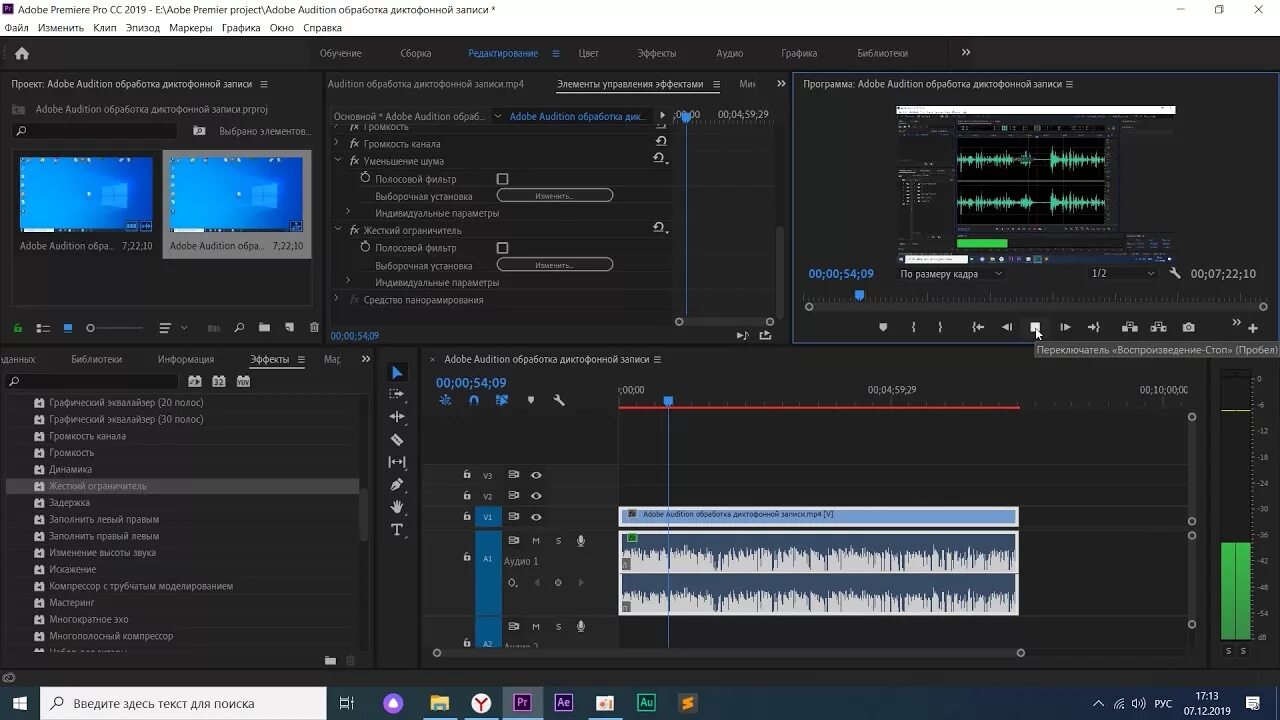
Task: Click the Extract button in Program monitor
Action: 1158,327
